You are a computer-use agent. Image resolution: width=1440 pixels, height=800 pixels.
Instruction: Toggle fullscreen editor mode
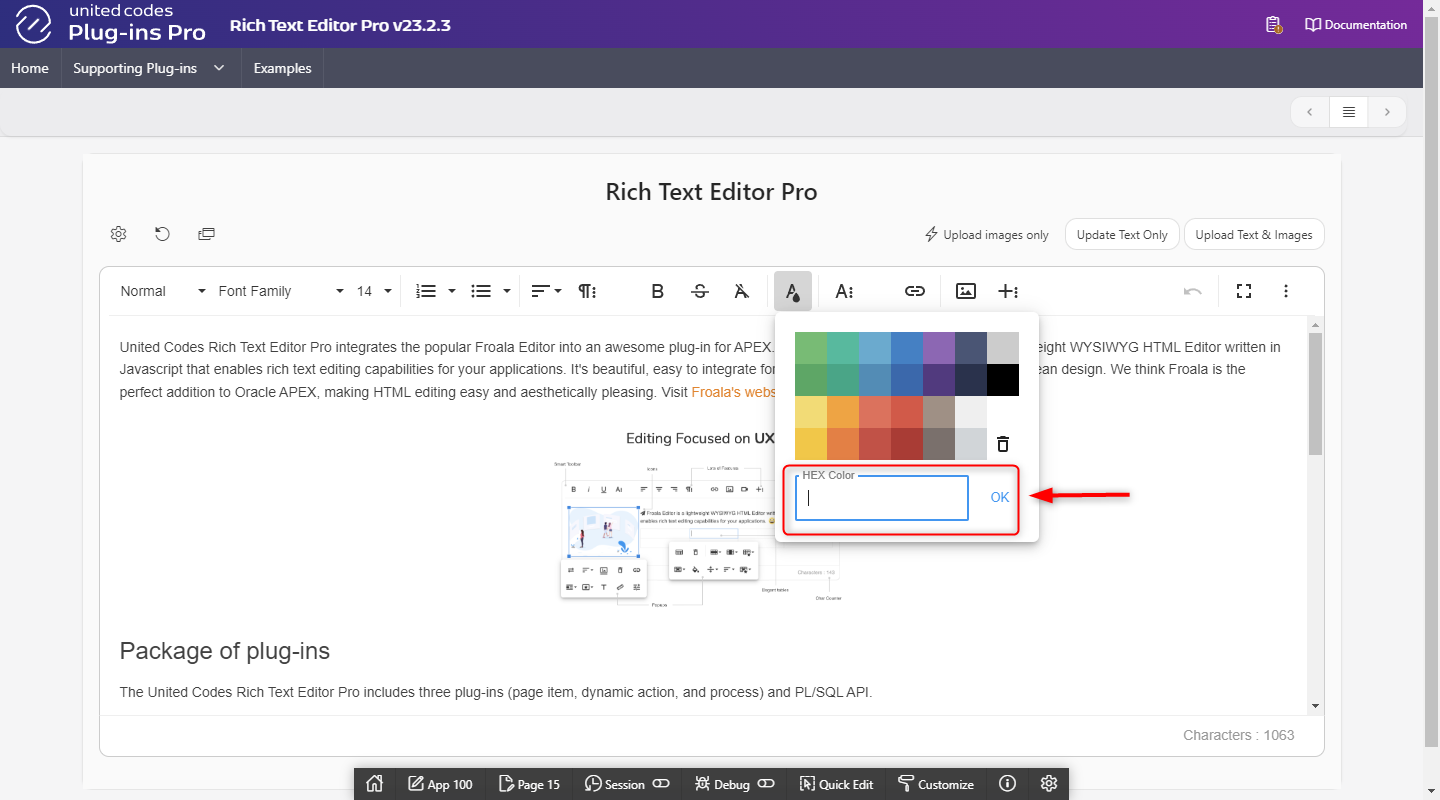1244,291
